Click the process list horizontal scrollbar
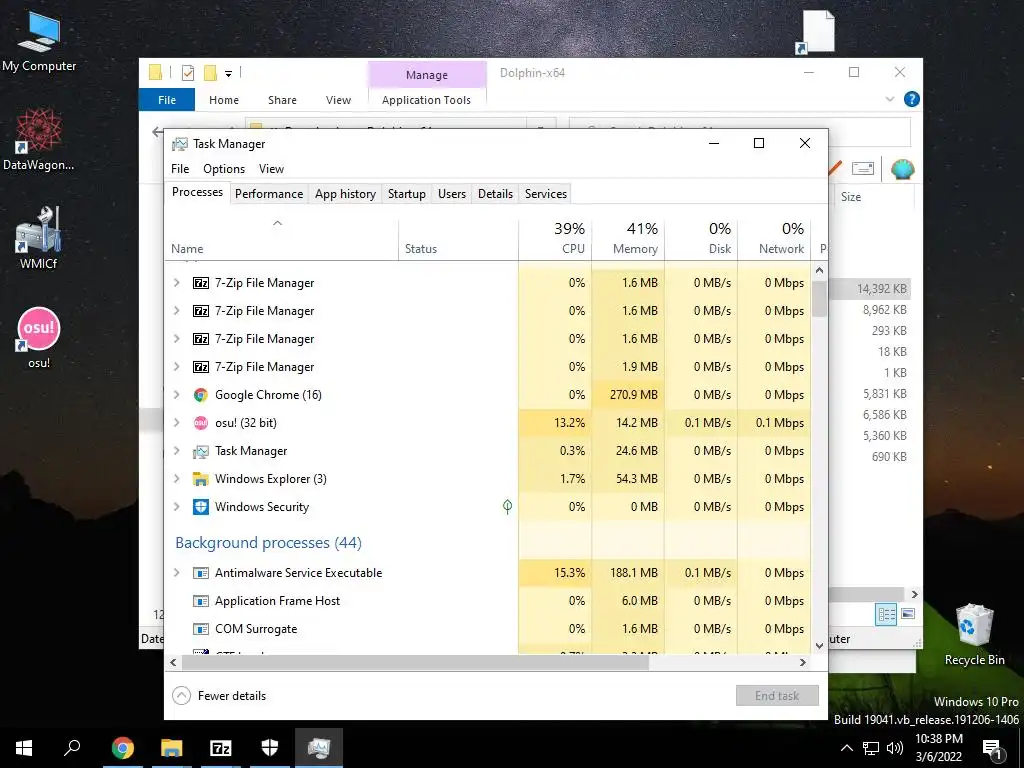1024x768 pixels. pyautogui.click(x=415, y=662)
